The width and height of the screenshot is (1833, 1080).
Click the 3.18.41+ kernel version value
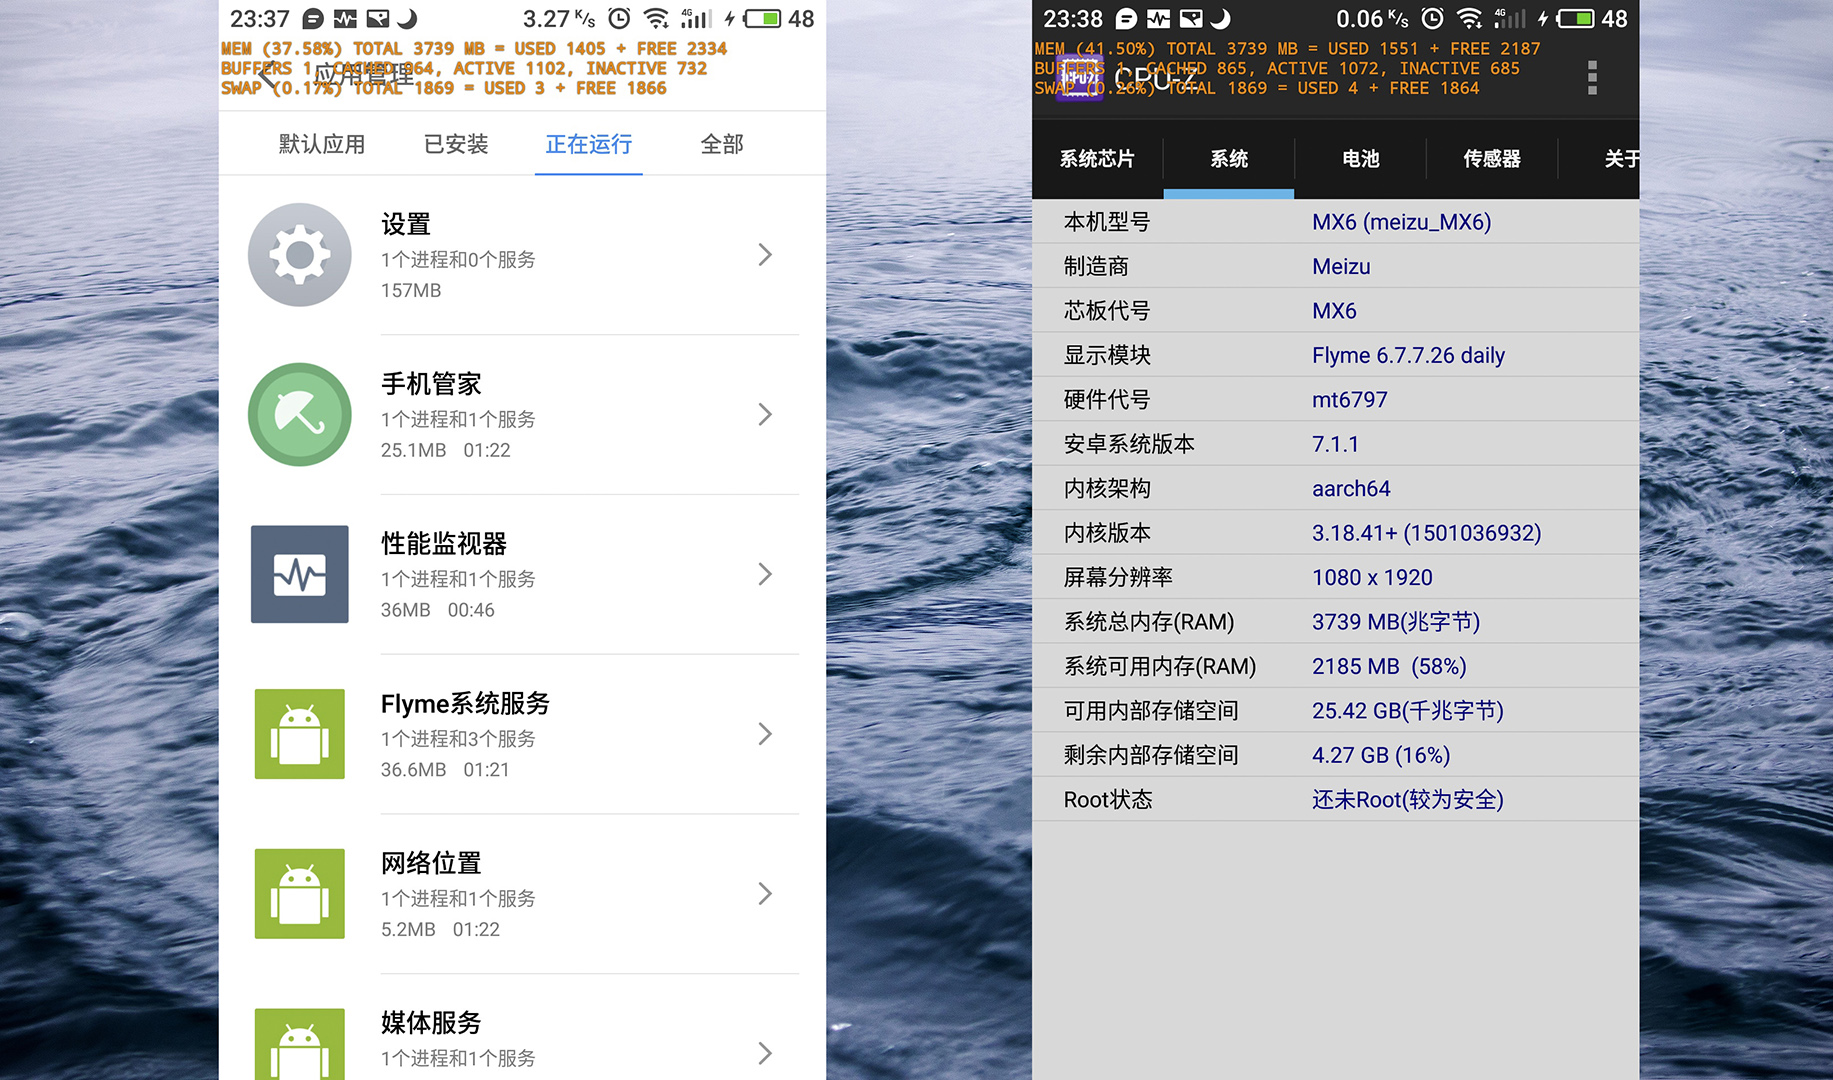tap(1426, 533)
